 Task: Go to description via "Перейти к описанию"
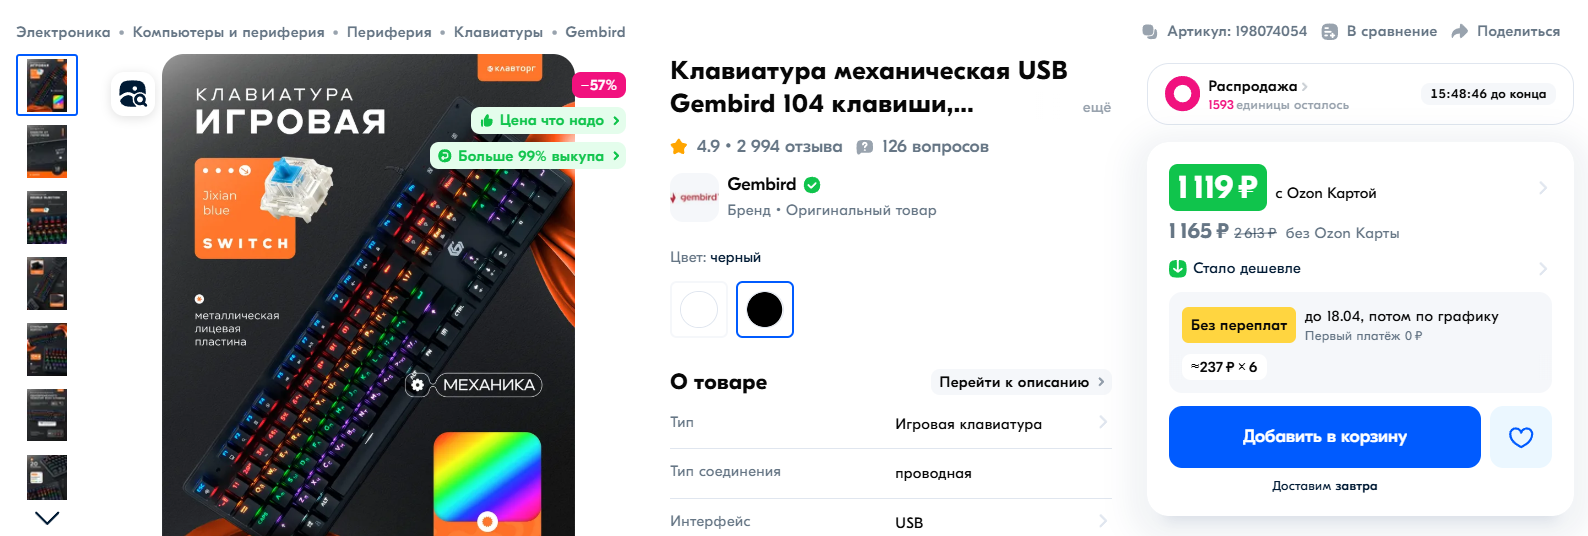1021,382
